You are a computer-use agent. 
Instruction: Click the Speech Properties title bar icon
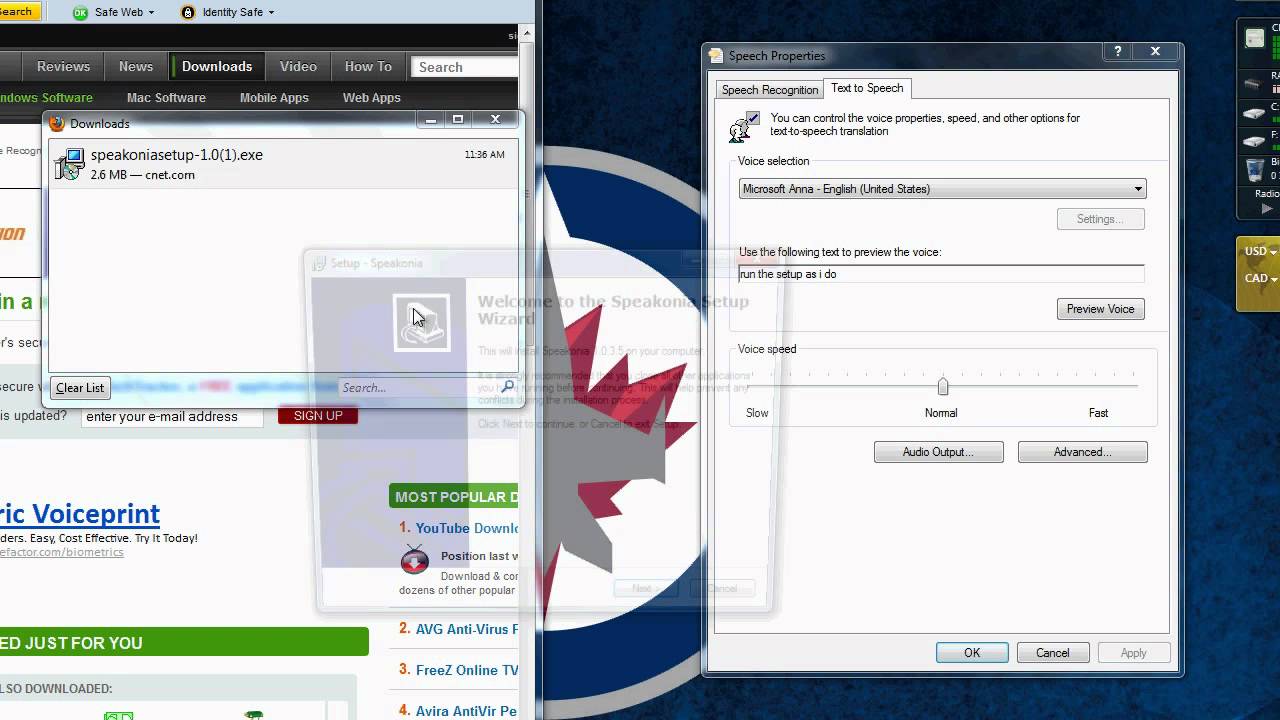716,56
